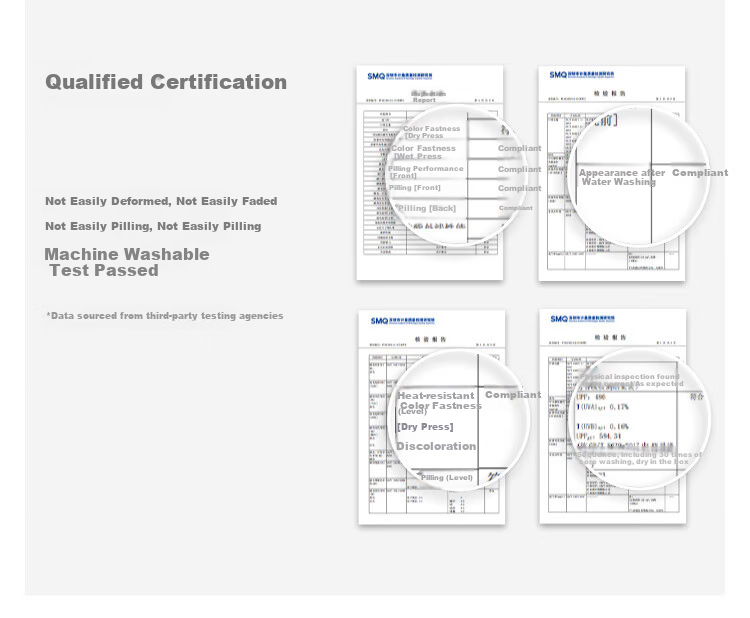Click "Color Fastness [Wet Press" label
Image resolution: width=750 pixels, height=618 pixels.
coord(423,152)
